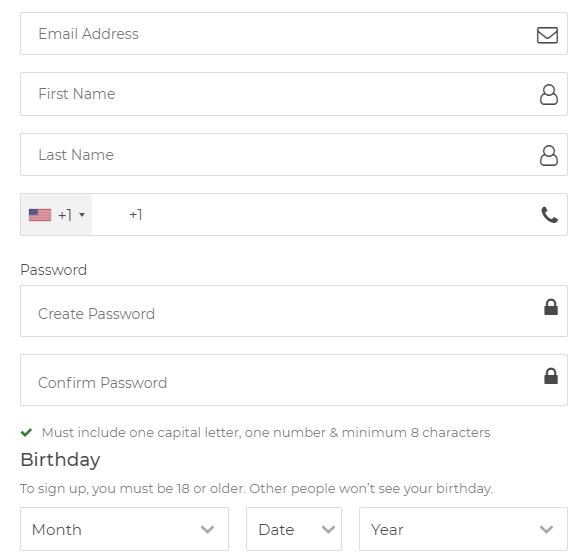Click the envelope icon in Email Address field

point(547,35)
